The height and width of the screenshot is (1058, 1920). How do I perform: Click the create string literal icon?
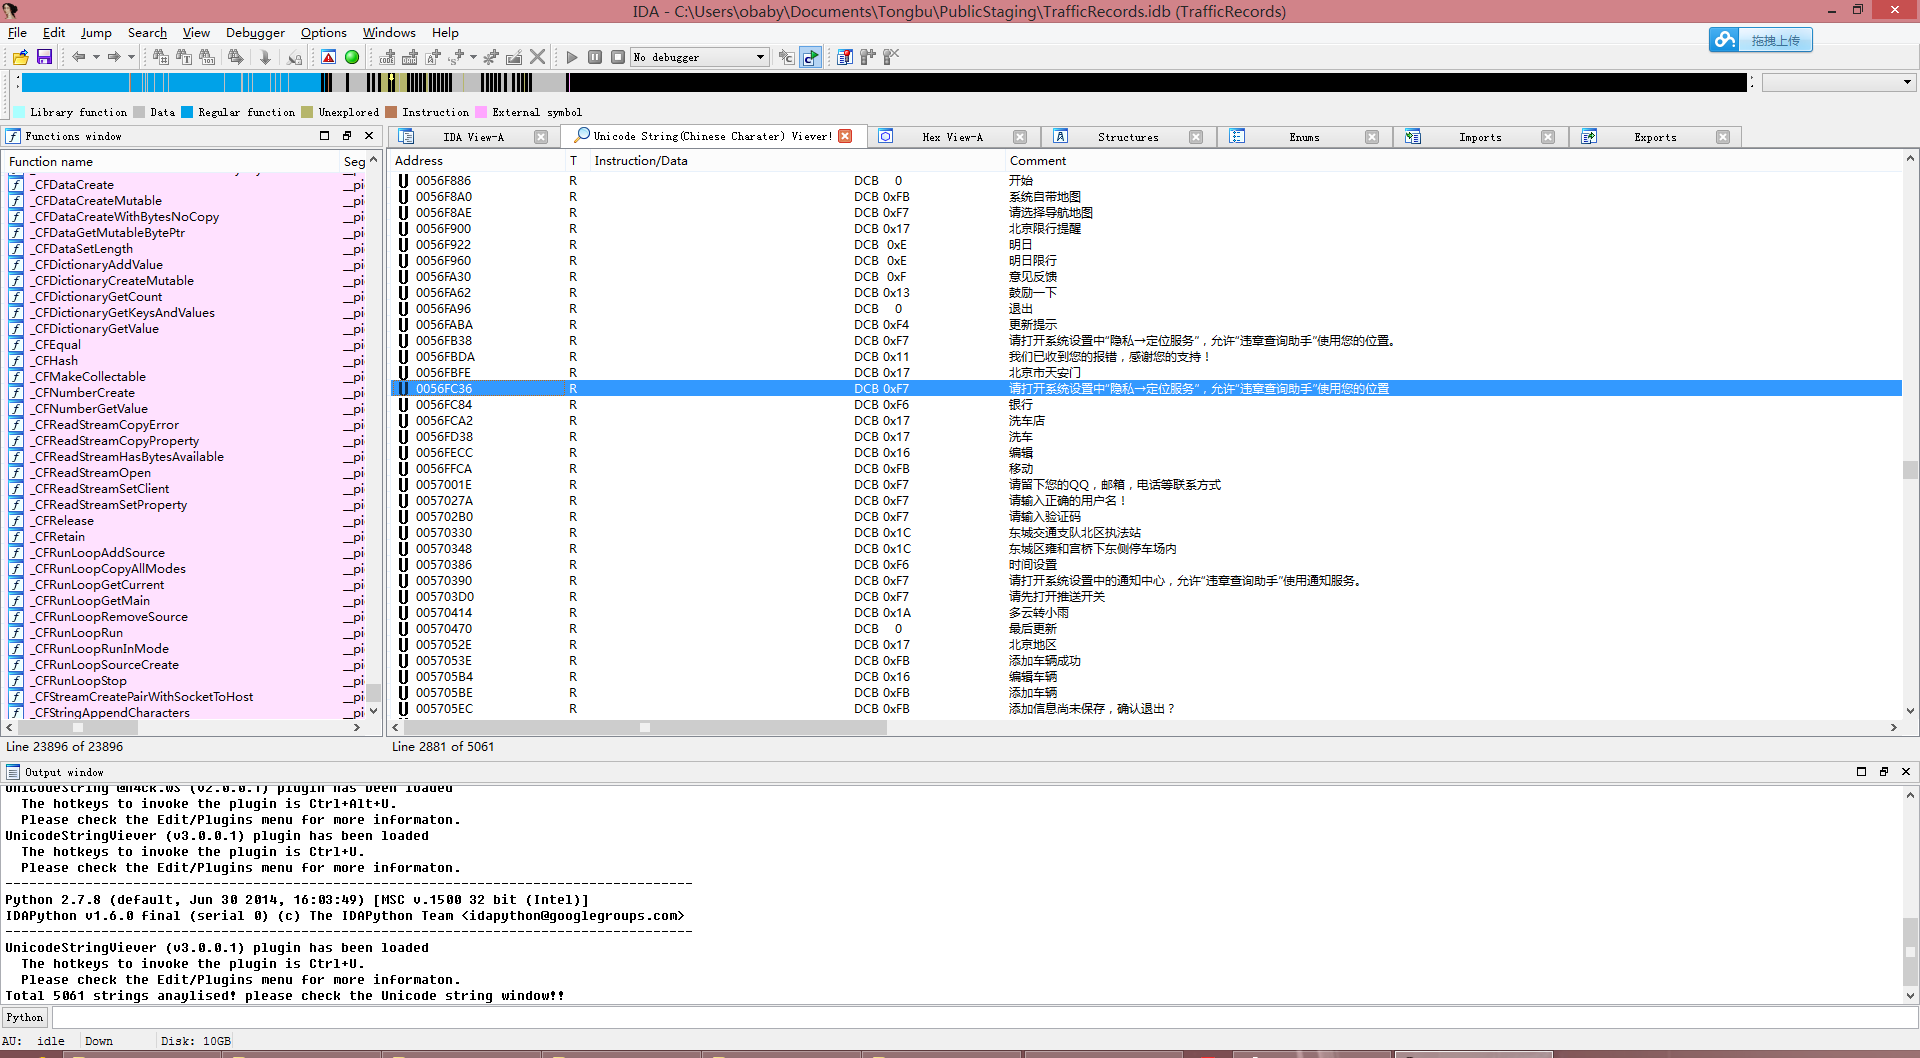point(433,57)
